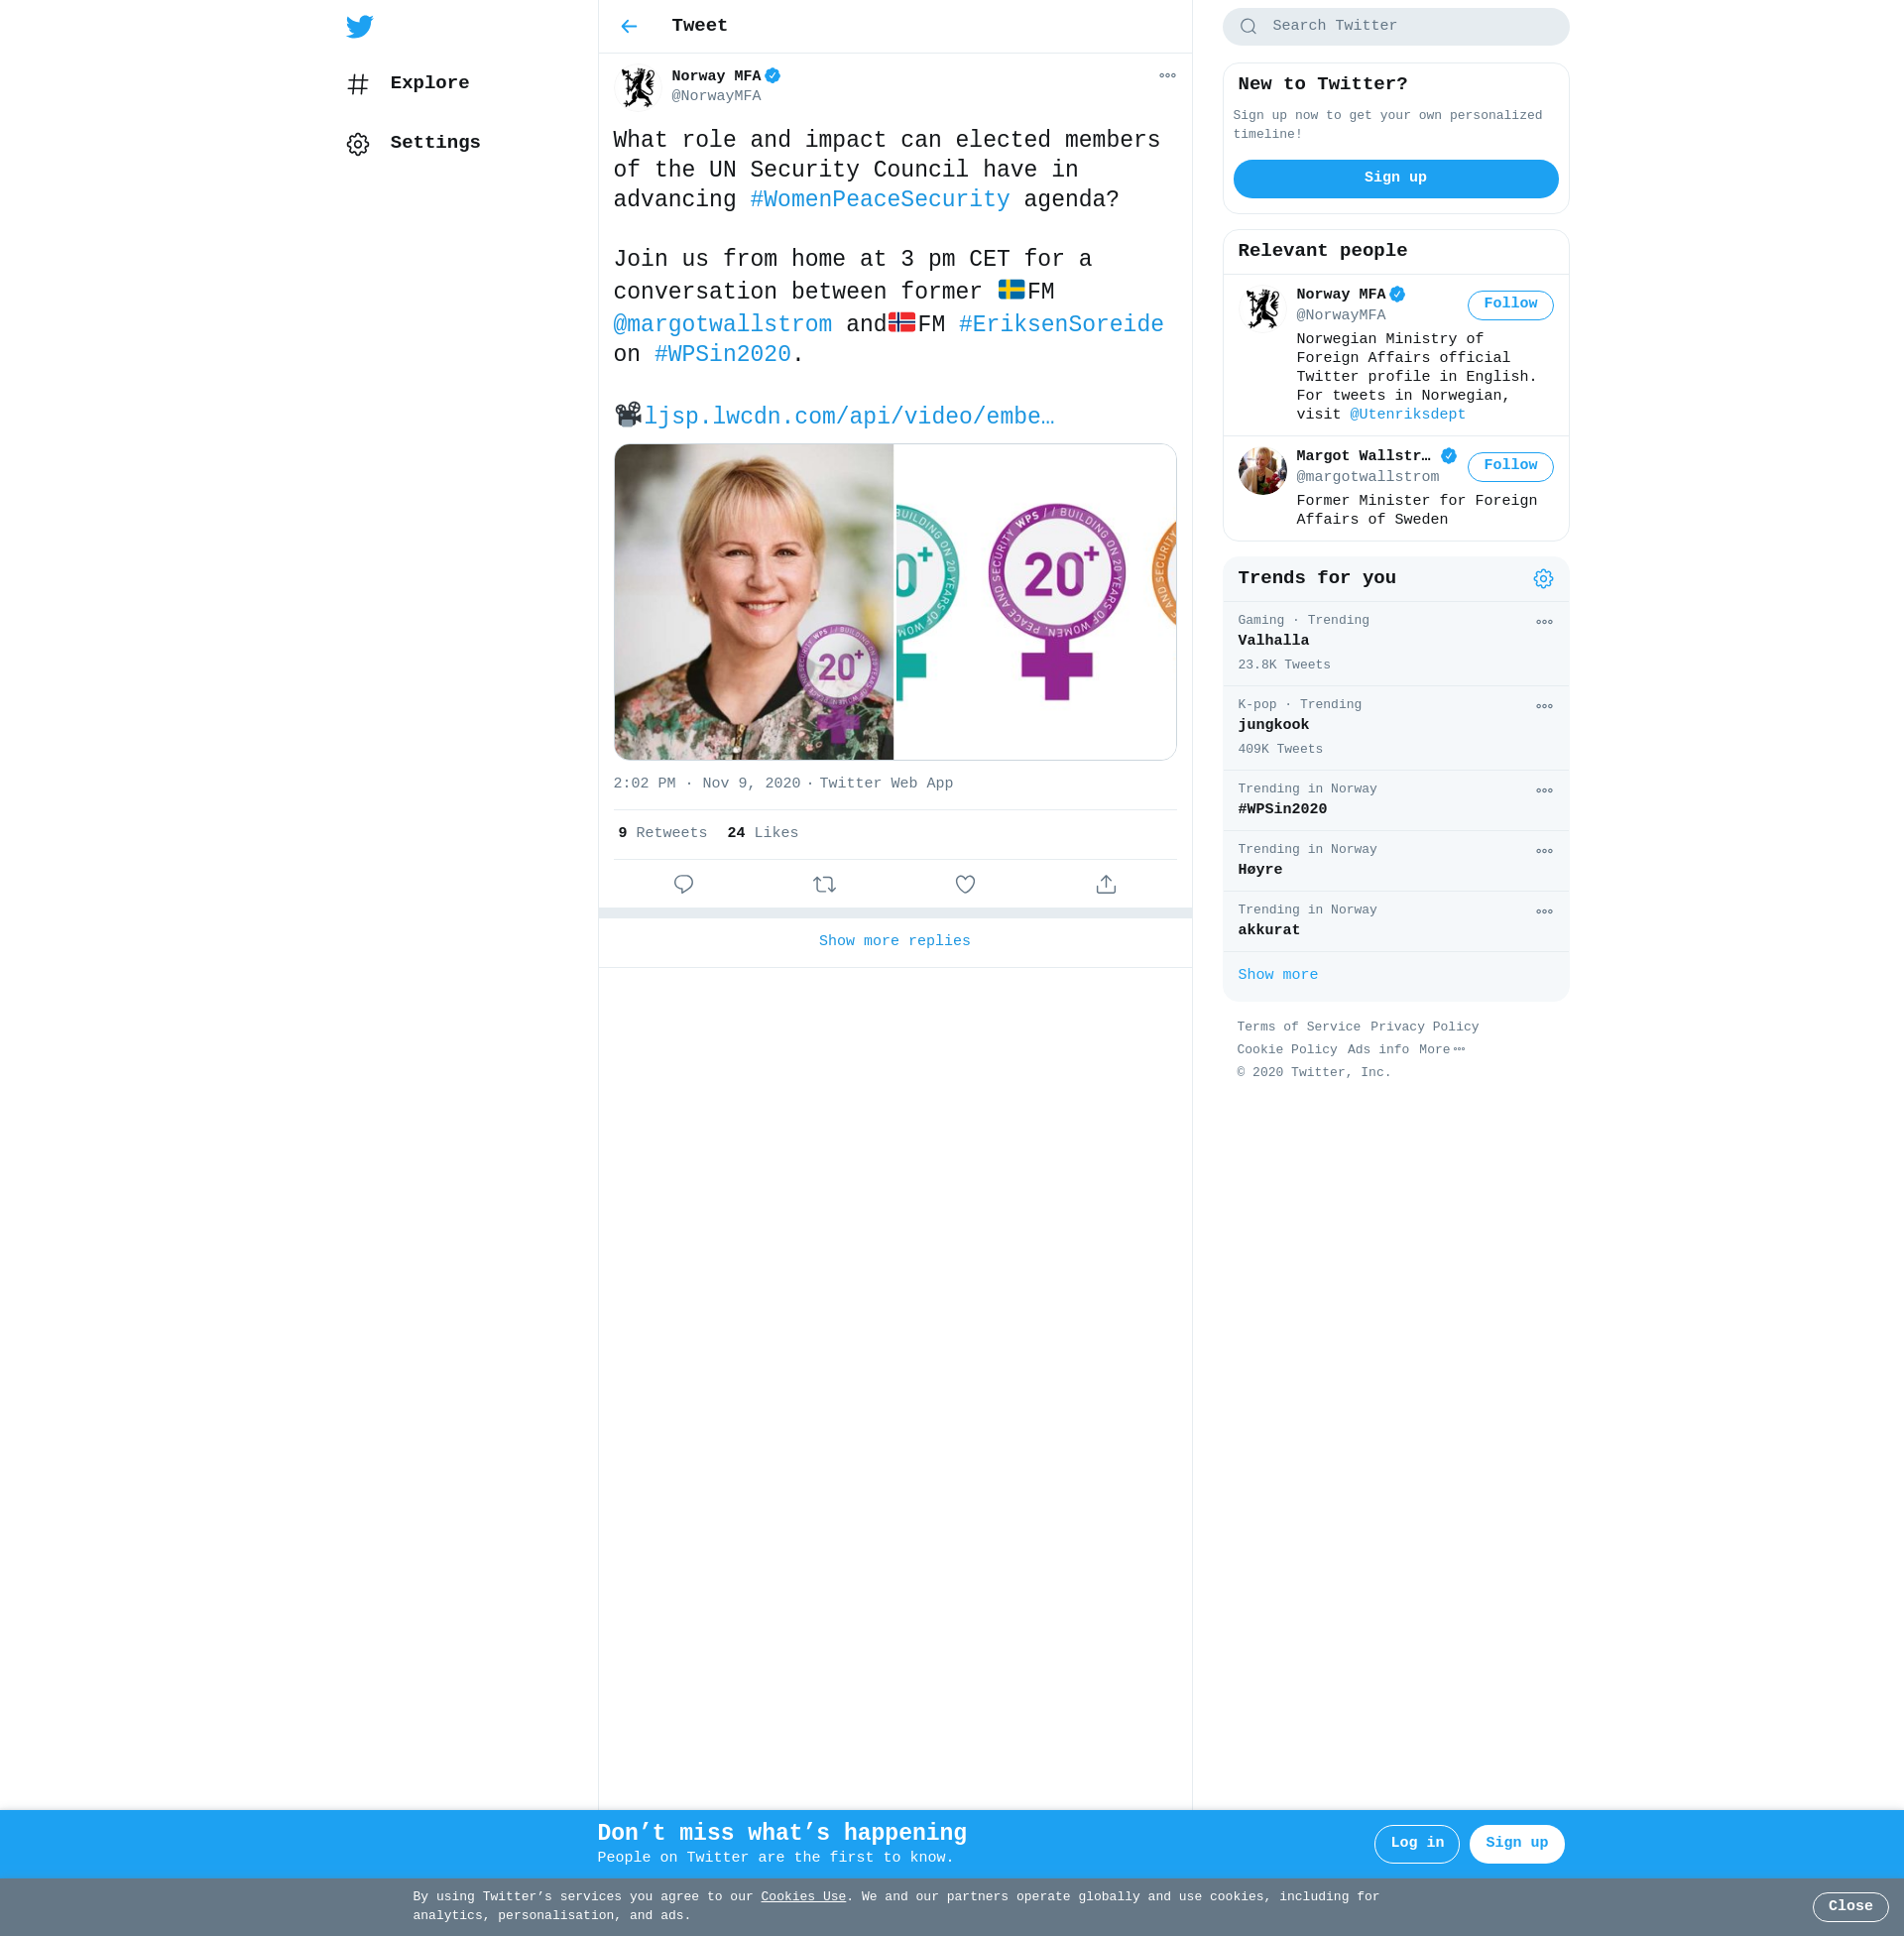This screenshot has width=1904, height=1936.
Task: Click the retweet icon under tweet
Action: pos(824,884)
